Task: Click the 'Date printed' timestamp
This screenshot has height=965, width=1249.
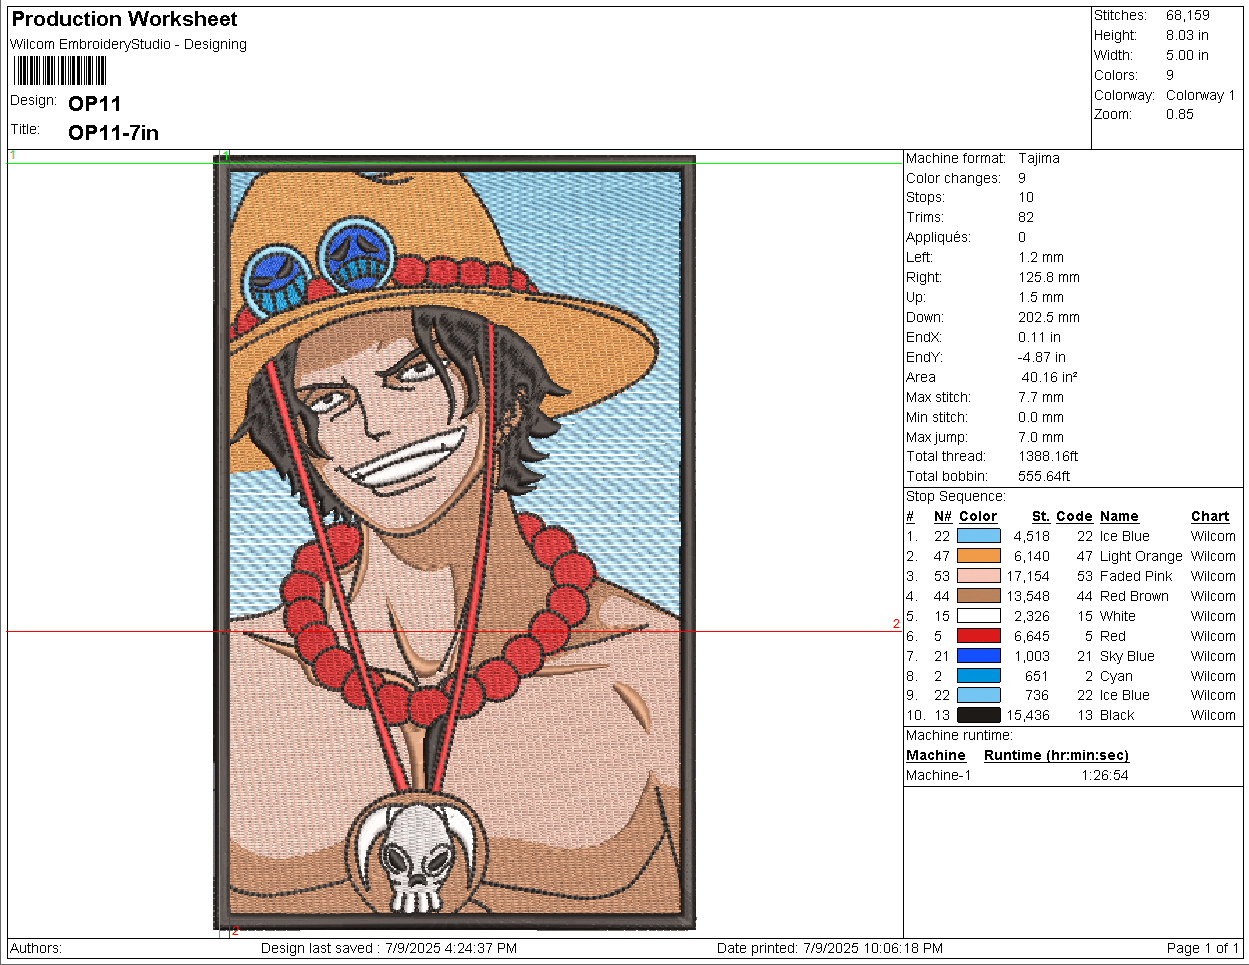Action: (x=830, y=948)
